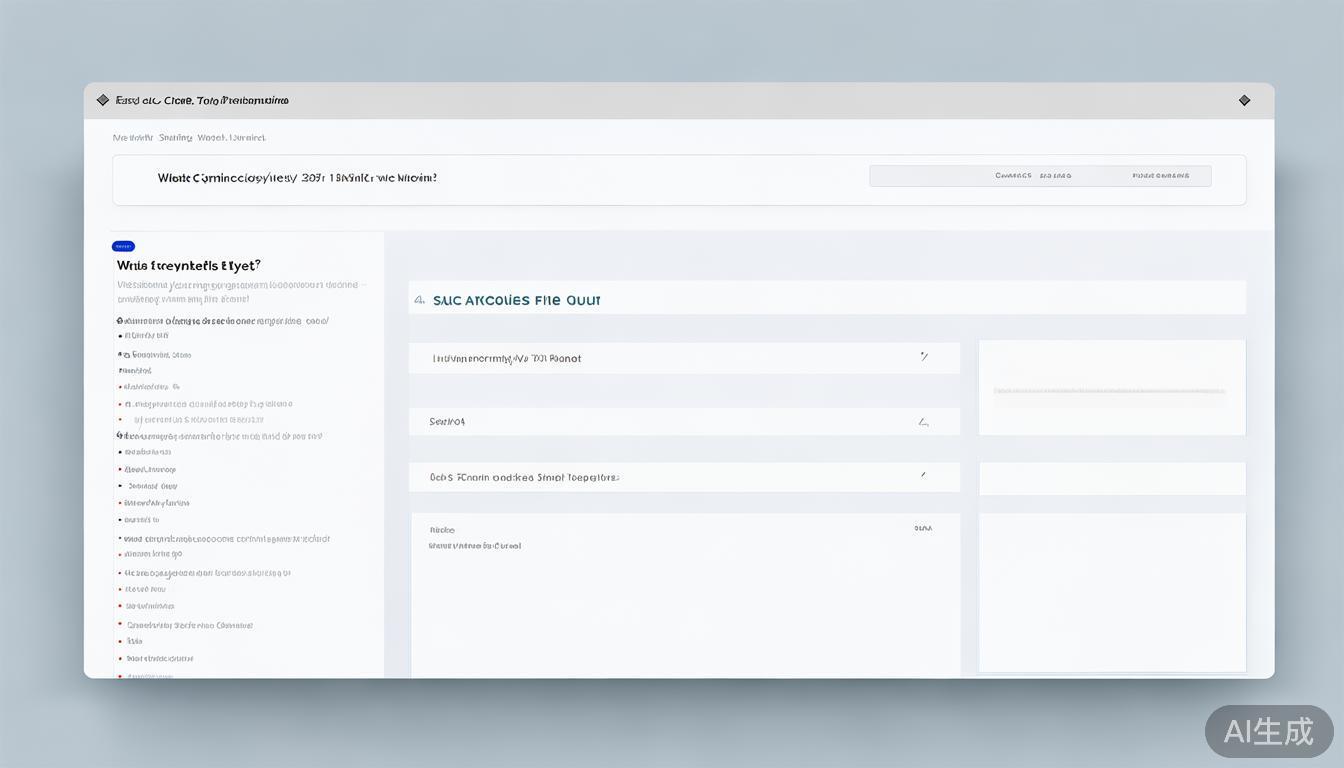Click the diamond icon at title bar left
The width and height of the screenshot is (1344, 768).
(x=102, y=100)
